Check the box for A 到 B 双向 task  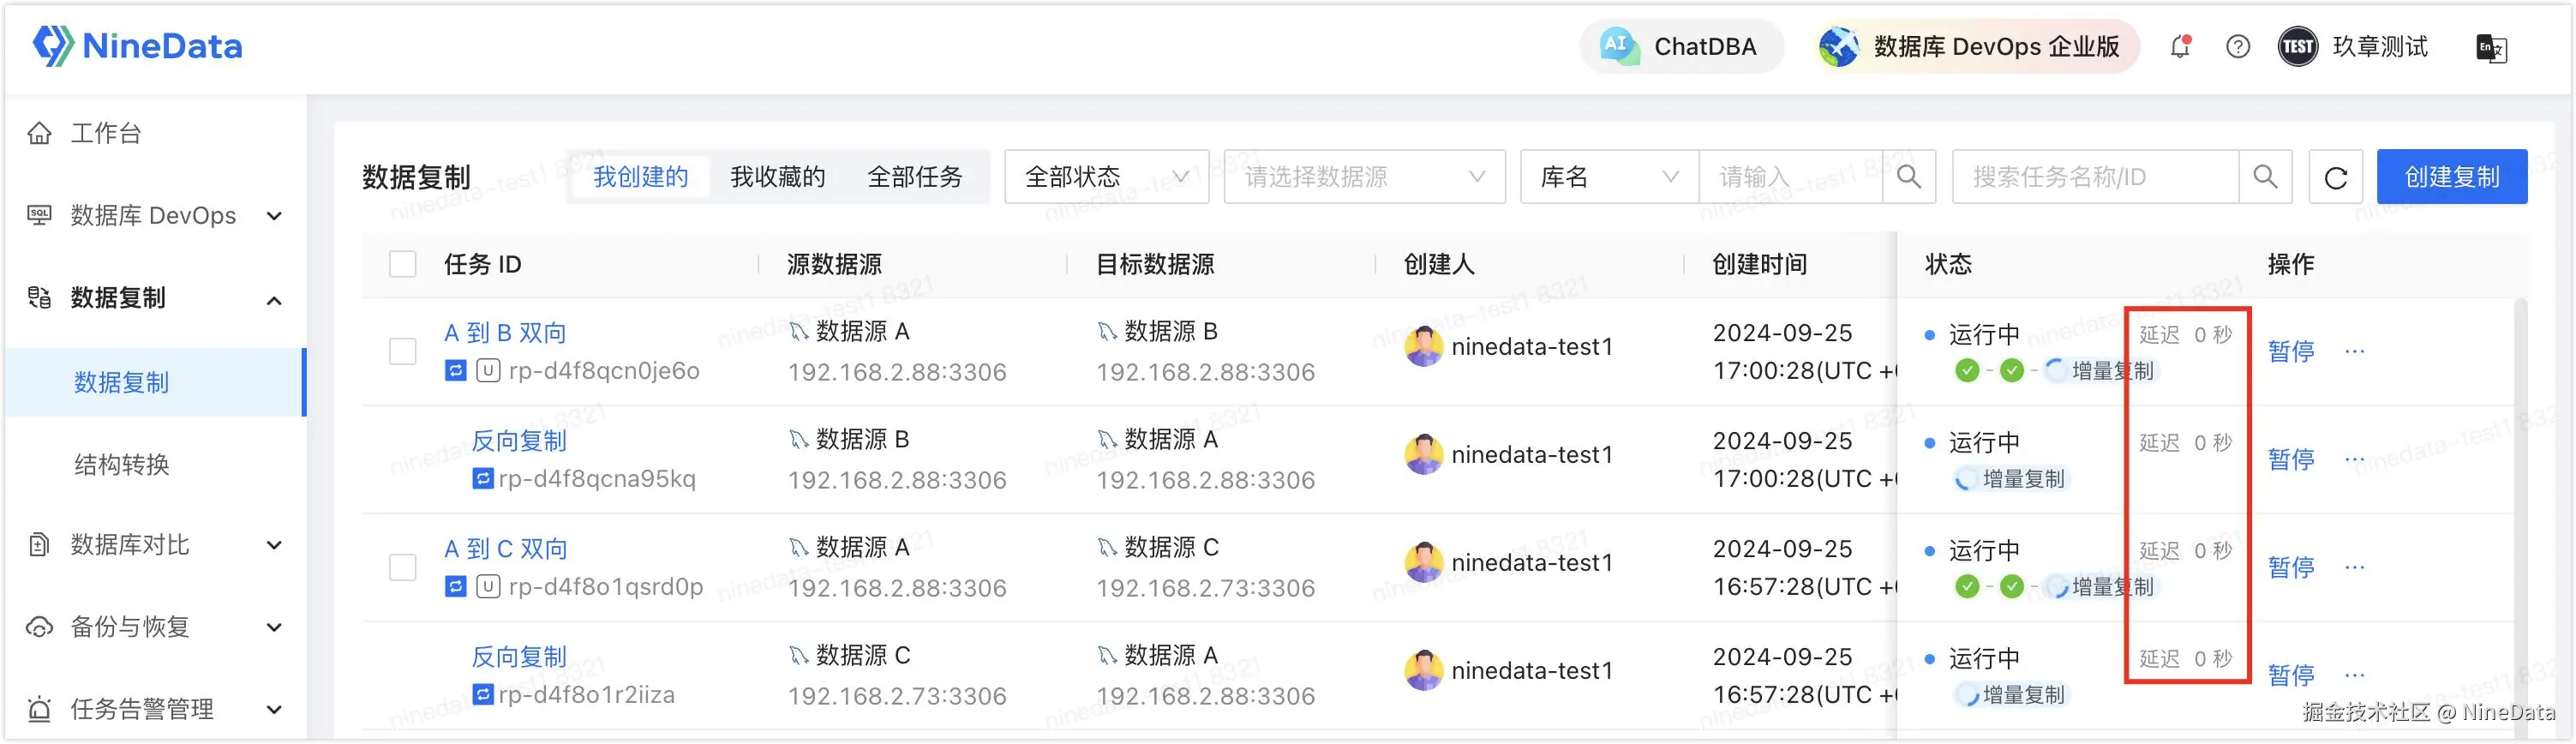click(402, 351)
